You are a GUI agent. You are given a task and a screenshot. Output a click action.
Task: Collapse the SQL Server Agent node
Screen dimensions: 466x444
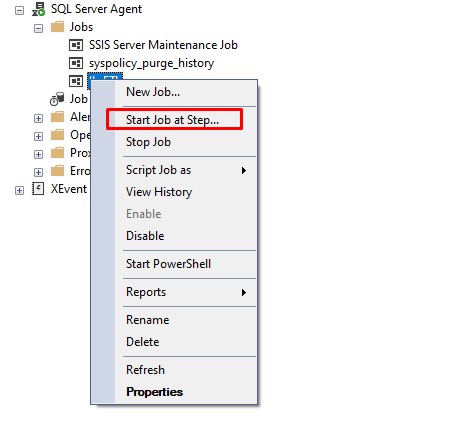(x=20, y=10)
